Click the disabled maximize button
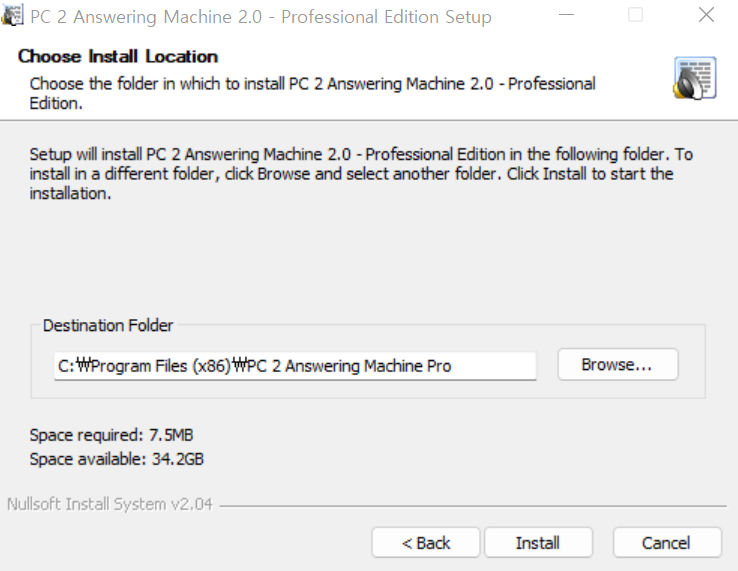 635,15
